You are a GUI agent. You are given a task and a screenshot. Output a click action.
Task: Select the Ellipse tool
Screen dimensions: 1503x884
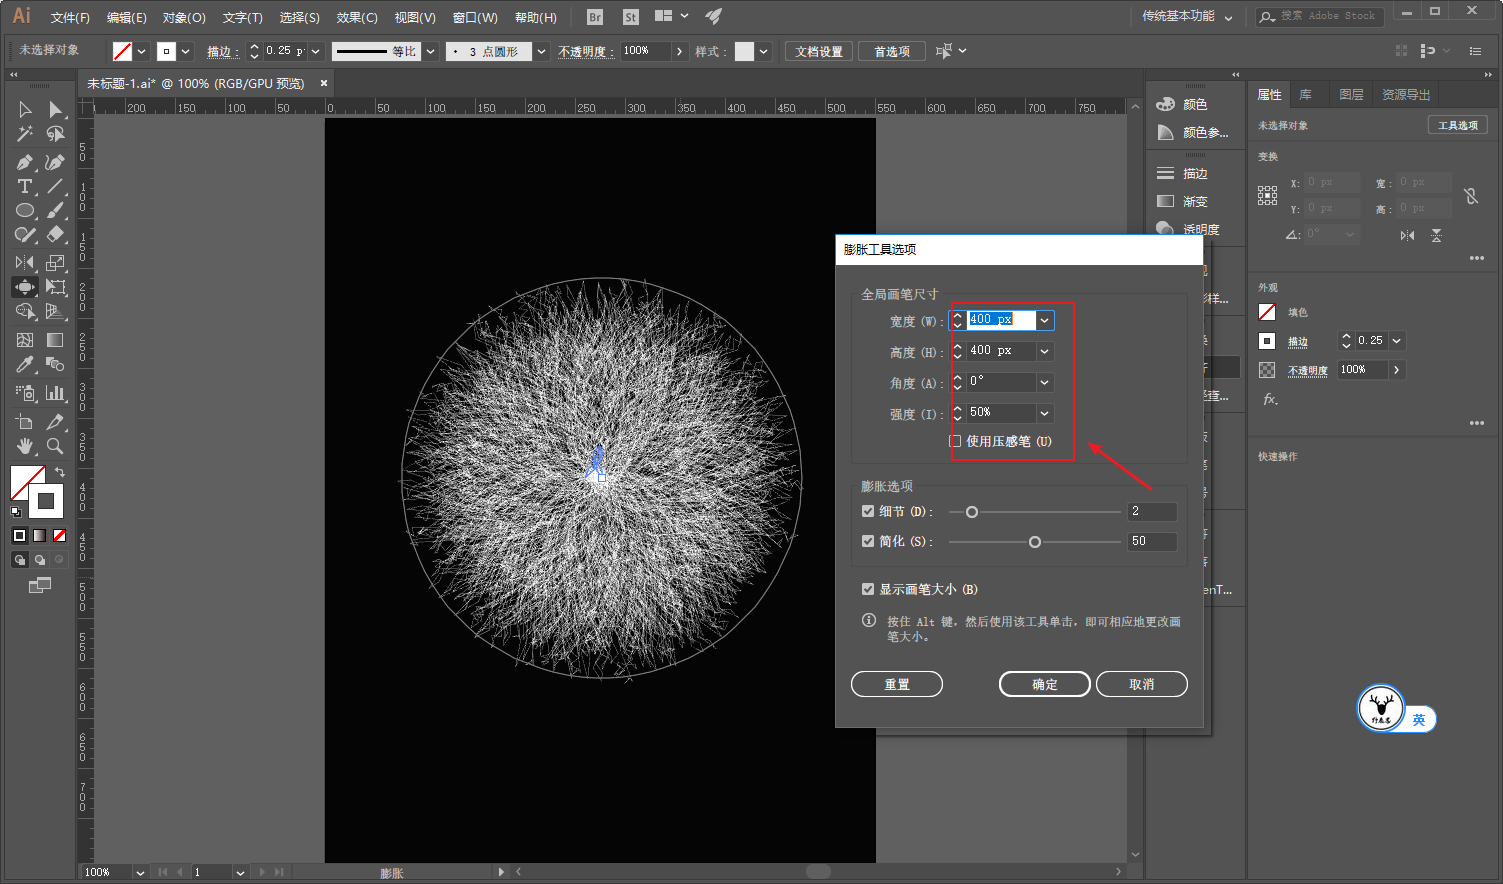tap(25, 211)
